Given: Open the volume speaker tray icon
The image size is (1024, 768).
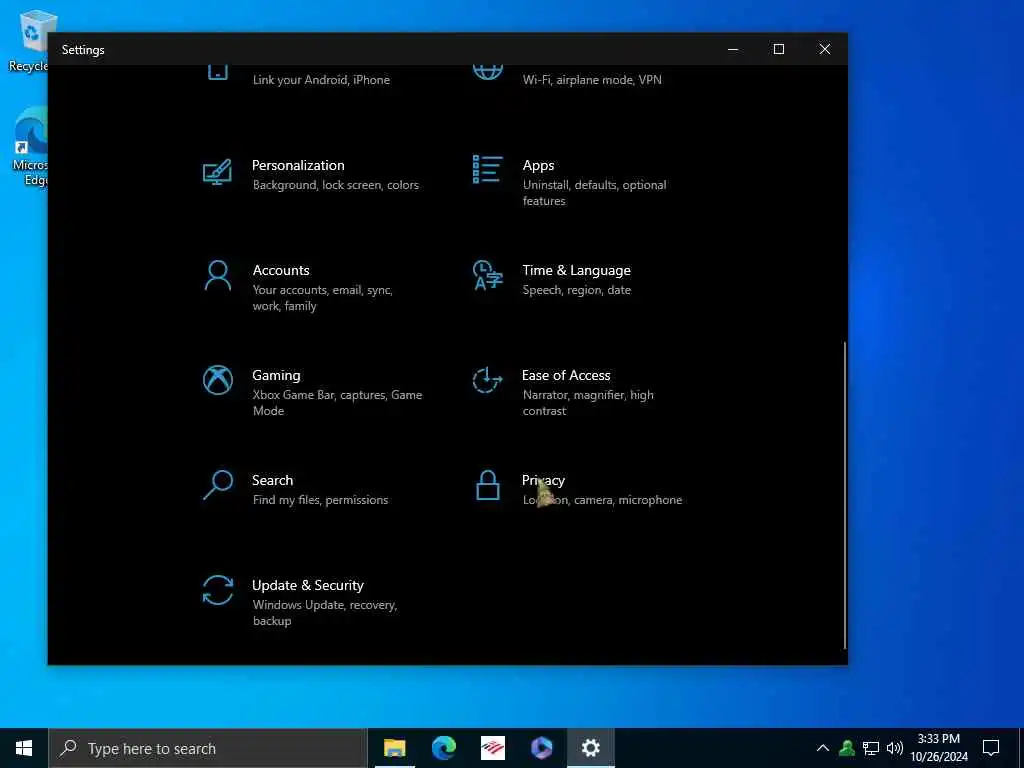Looking at the screenshot, I should click(895, 748).
